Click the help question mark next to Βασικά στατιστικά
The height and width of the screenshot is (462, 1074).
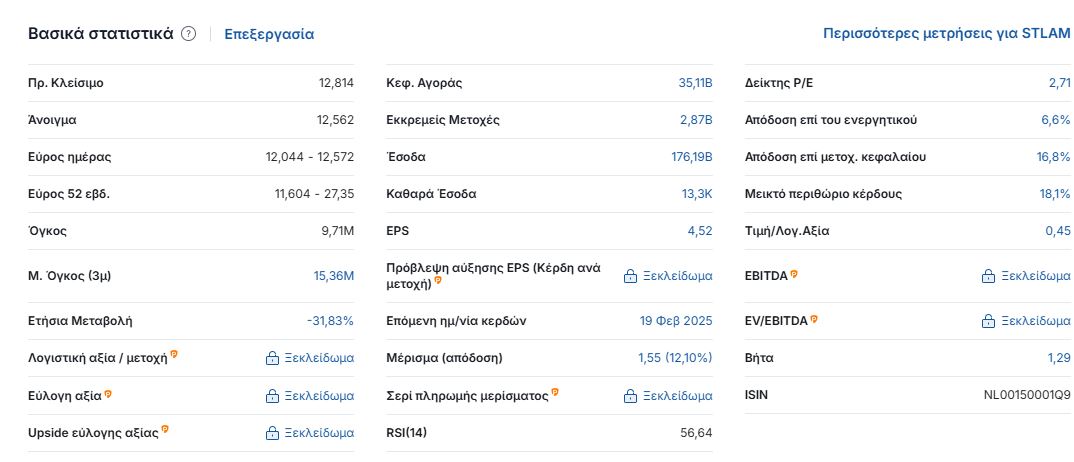[189, 34]
